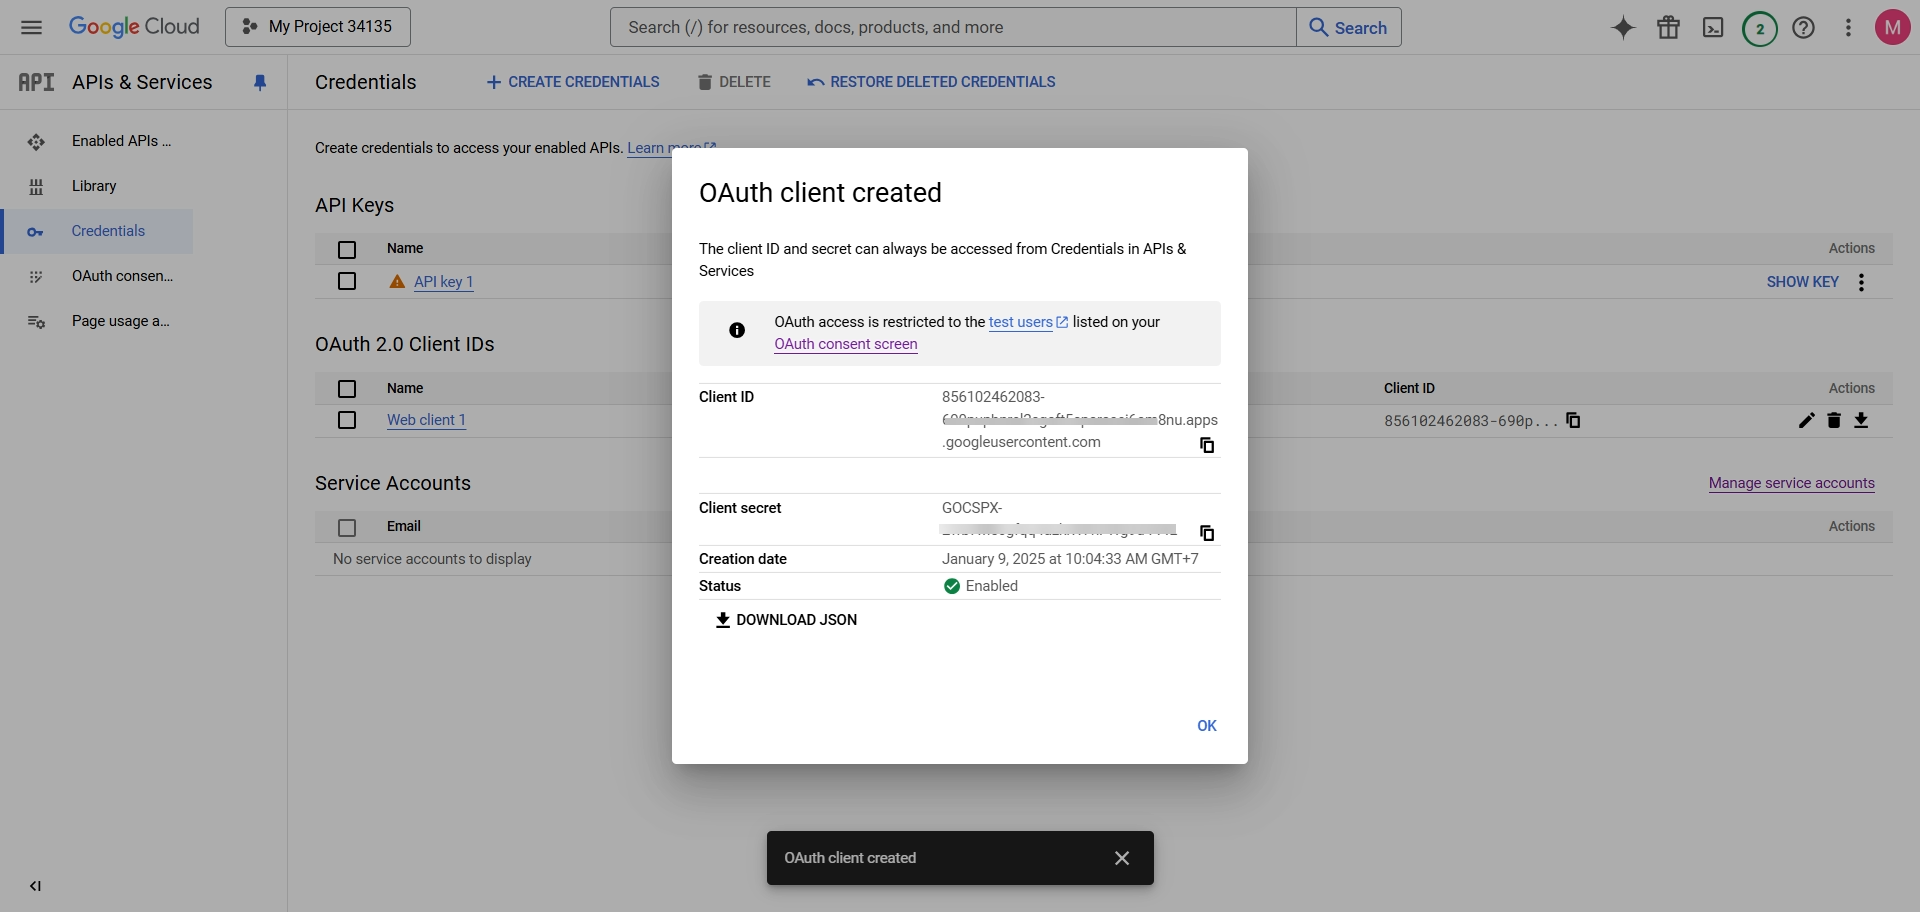
Task: Copy Web client 1 client ID in table
Action: point(1573,420)
